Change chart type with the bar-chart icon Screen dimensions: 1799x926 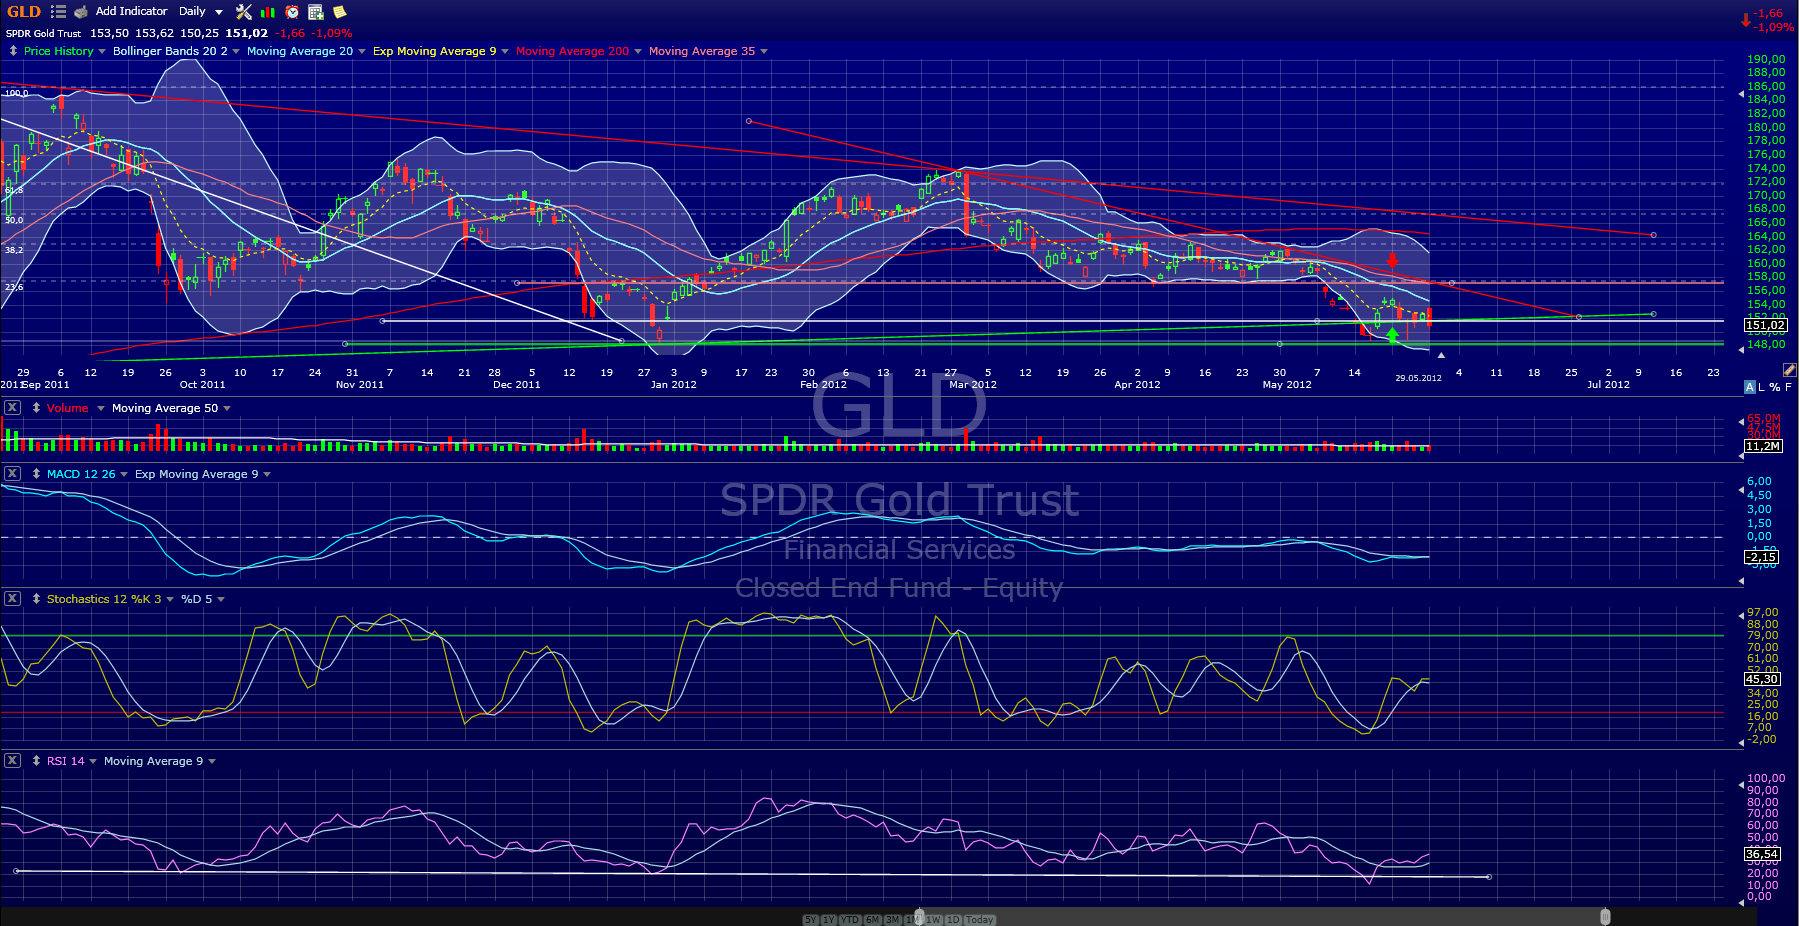pyautogui.click(x=268, y=12)
